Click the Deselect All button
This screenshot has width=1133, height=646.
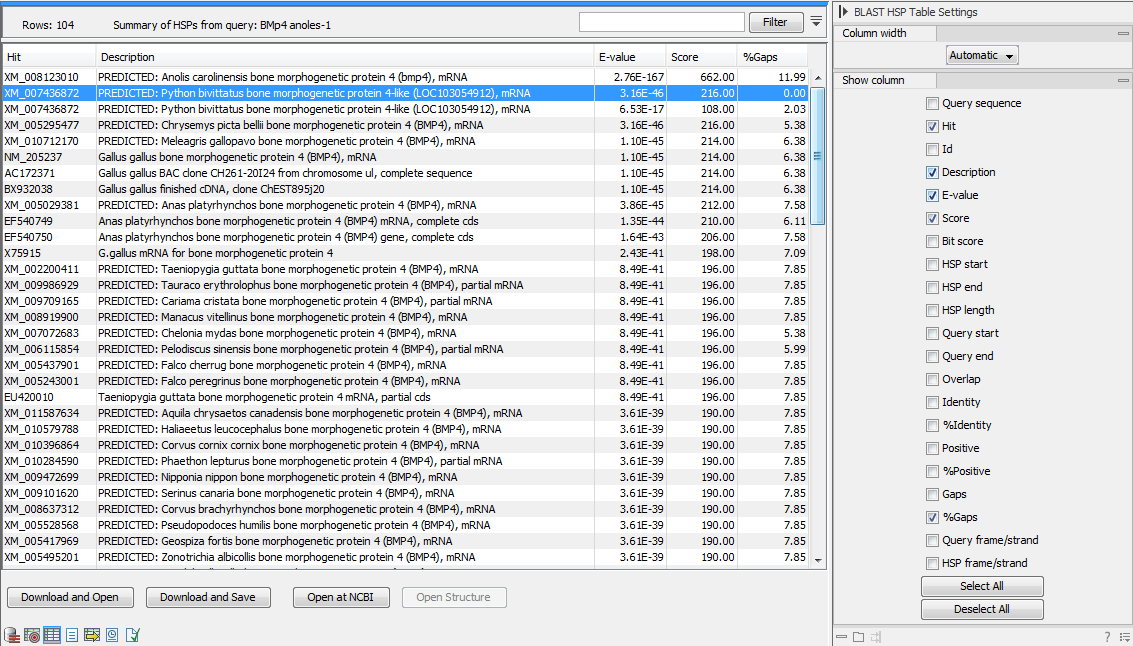981,608
